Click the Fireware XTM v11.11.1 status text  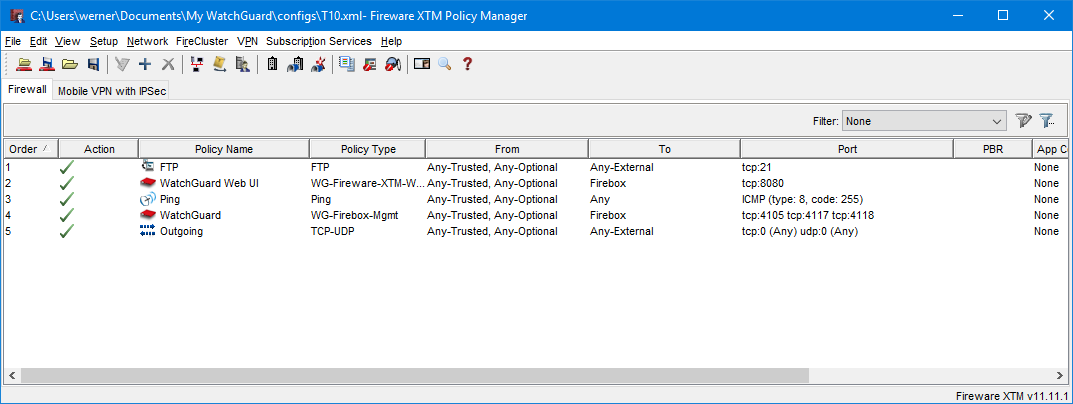[x=1011, y=396]
